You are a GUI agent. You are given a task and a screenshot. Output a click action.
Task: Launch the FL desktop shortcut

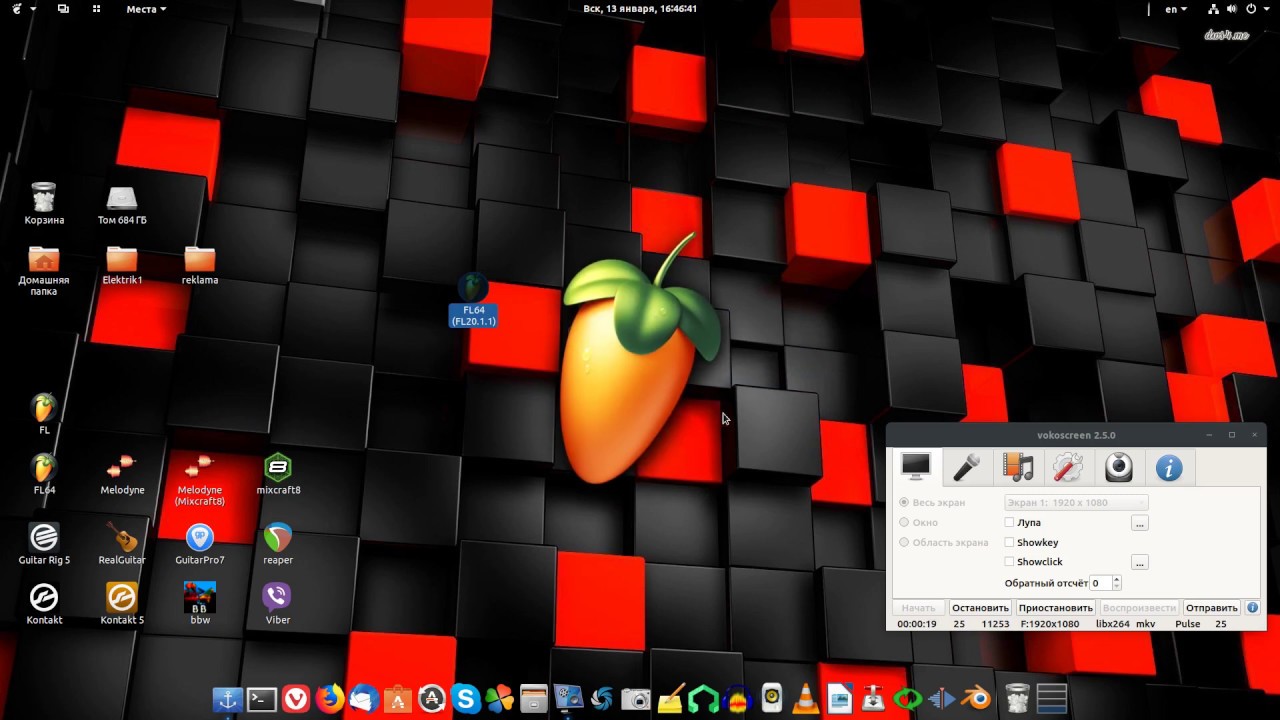click(x=44, y=414)
